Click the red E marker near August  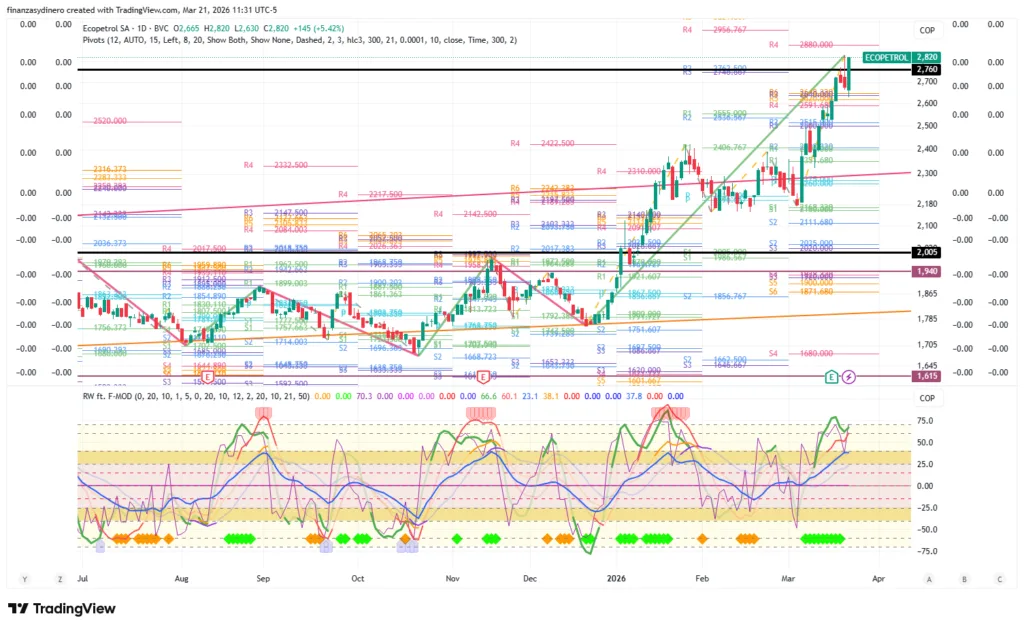pos(207,377)
